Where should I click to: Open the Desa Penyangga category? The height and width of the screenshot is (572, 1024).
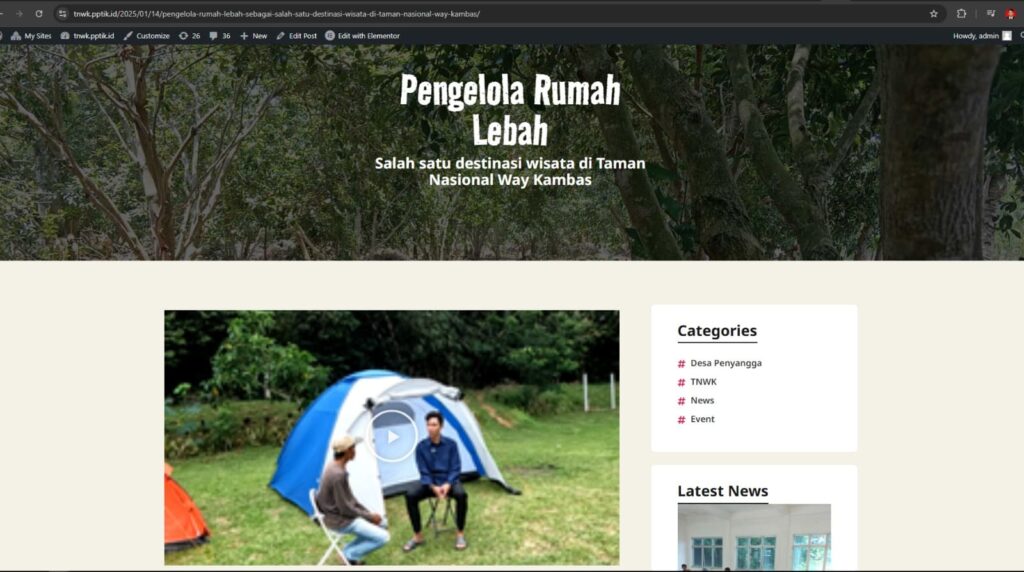[726, 363]
